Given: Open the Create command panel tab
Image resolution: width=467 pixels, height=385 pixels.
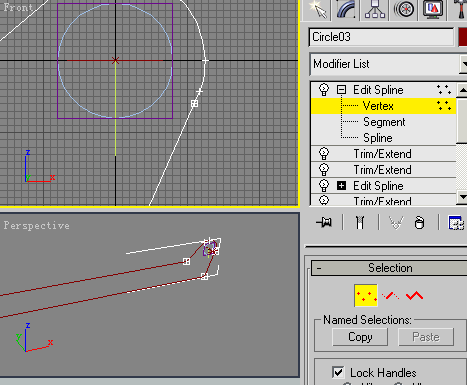Looking at the screenshot, I should coord(318,10).
